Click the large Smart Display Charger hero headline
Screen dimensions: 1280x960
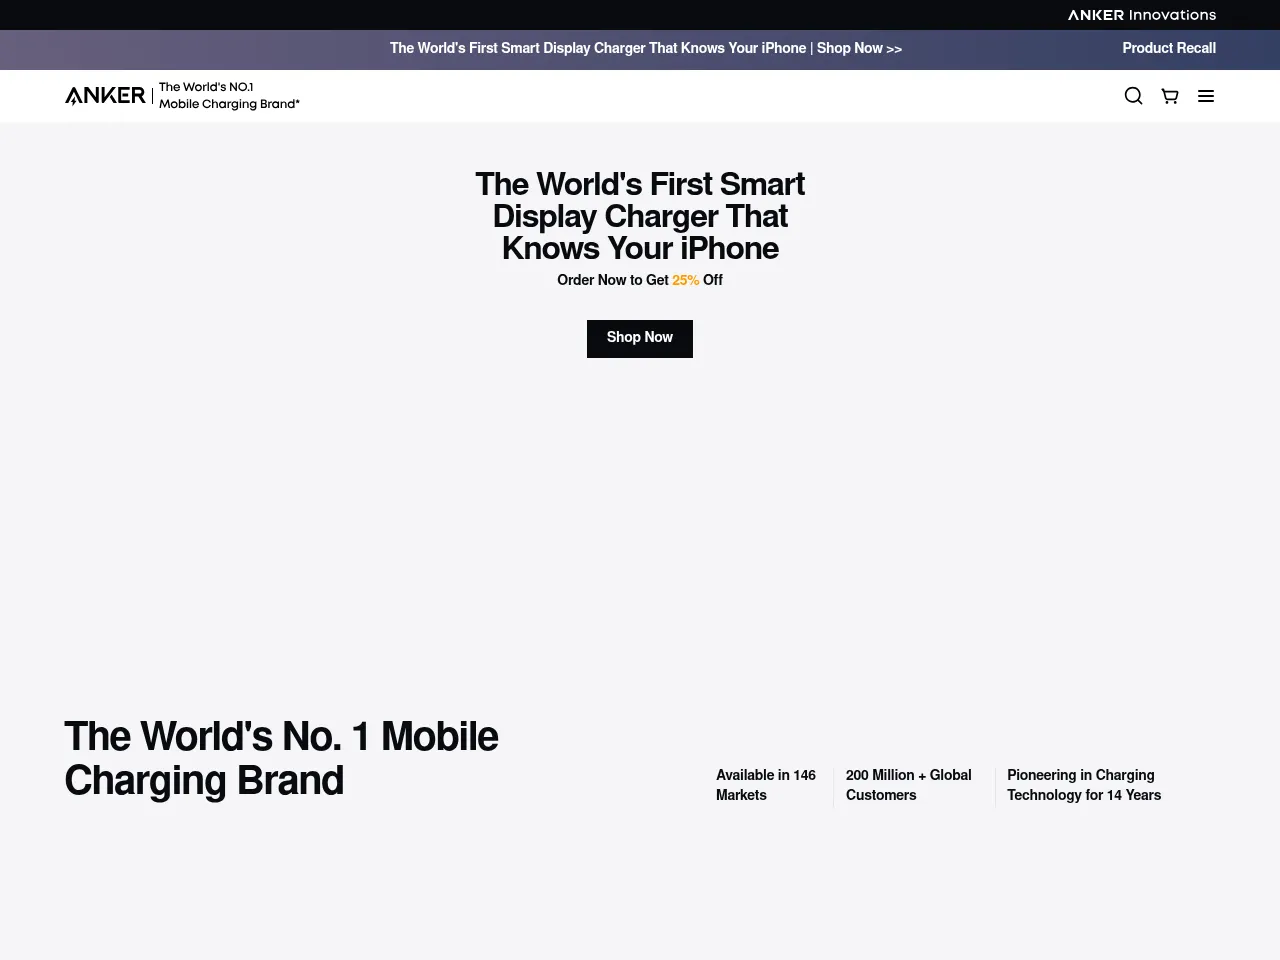click(x=640, y=216)
